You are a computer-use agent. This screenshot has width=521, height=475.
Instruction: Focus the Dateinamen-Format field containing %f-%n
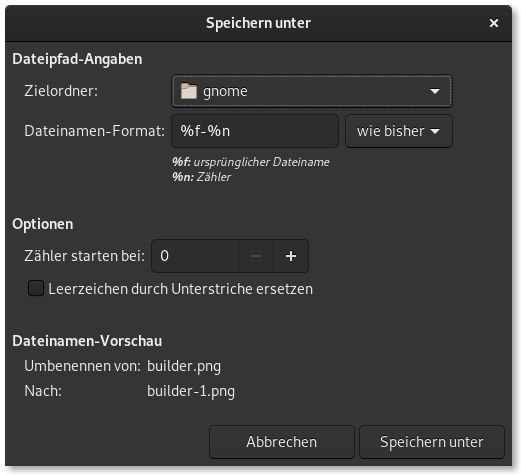255,131
